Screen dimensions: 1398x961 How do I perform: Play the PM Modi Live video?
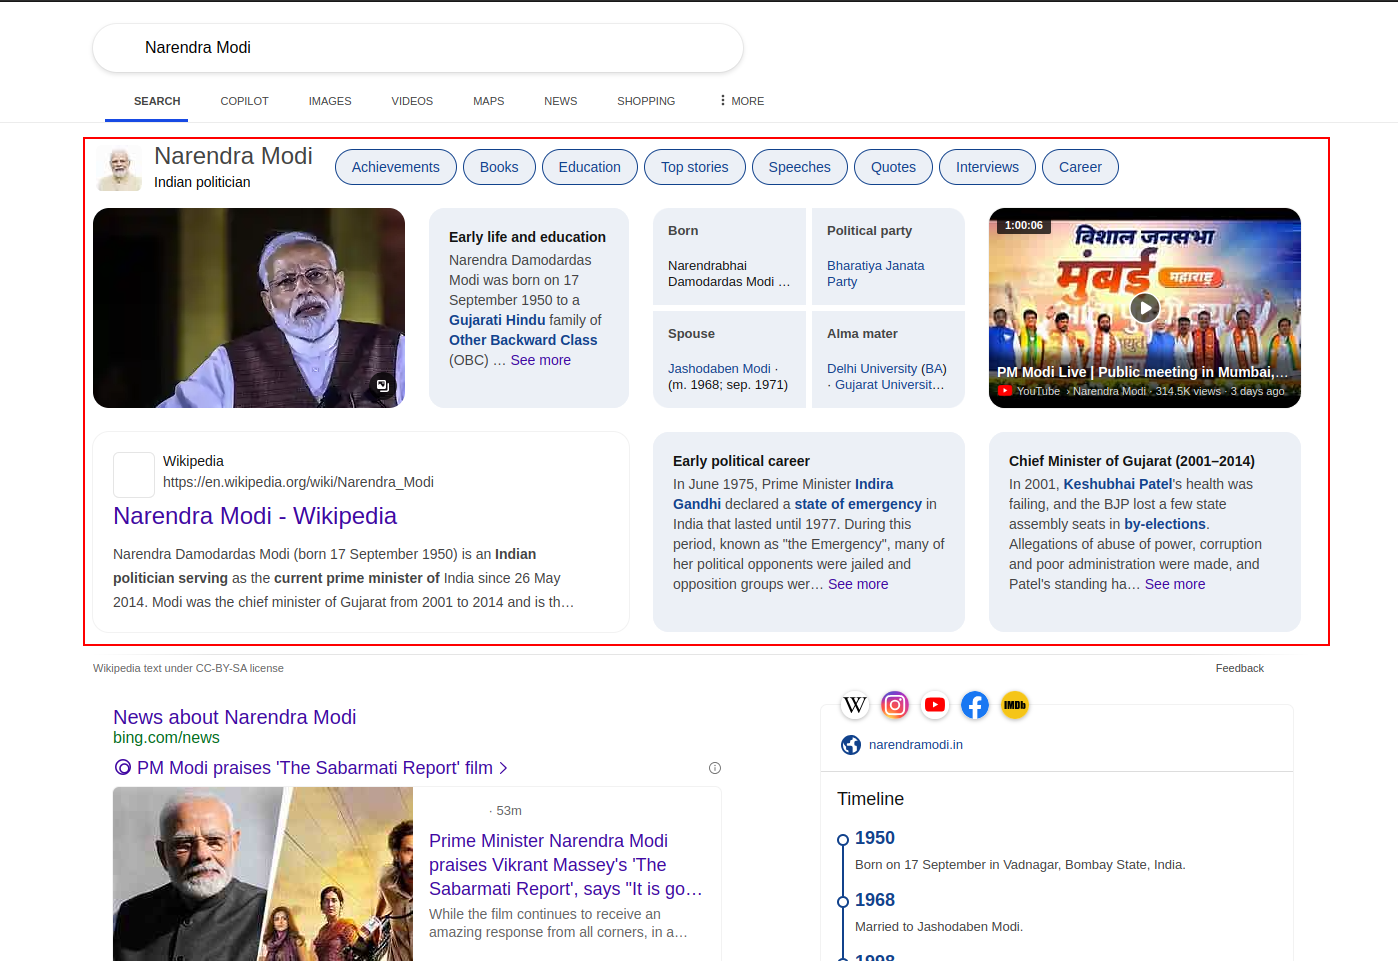(1145, 307)
